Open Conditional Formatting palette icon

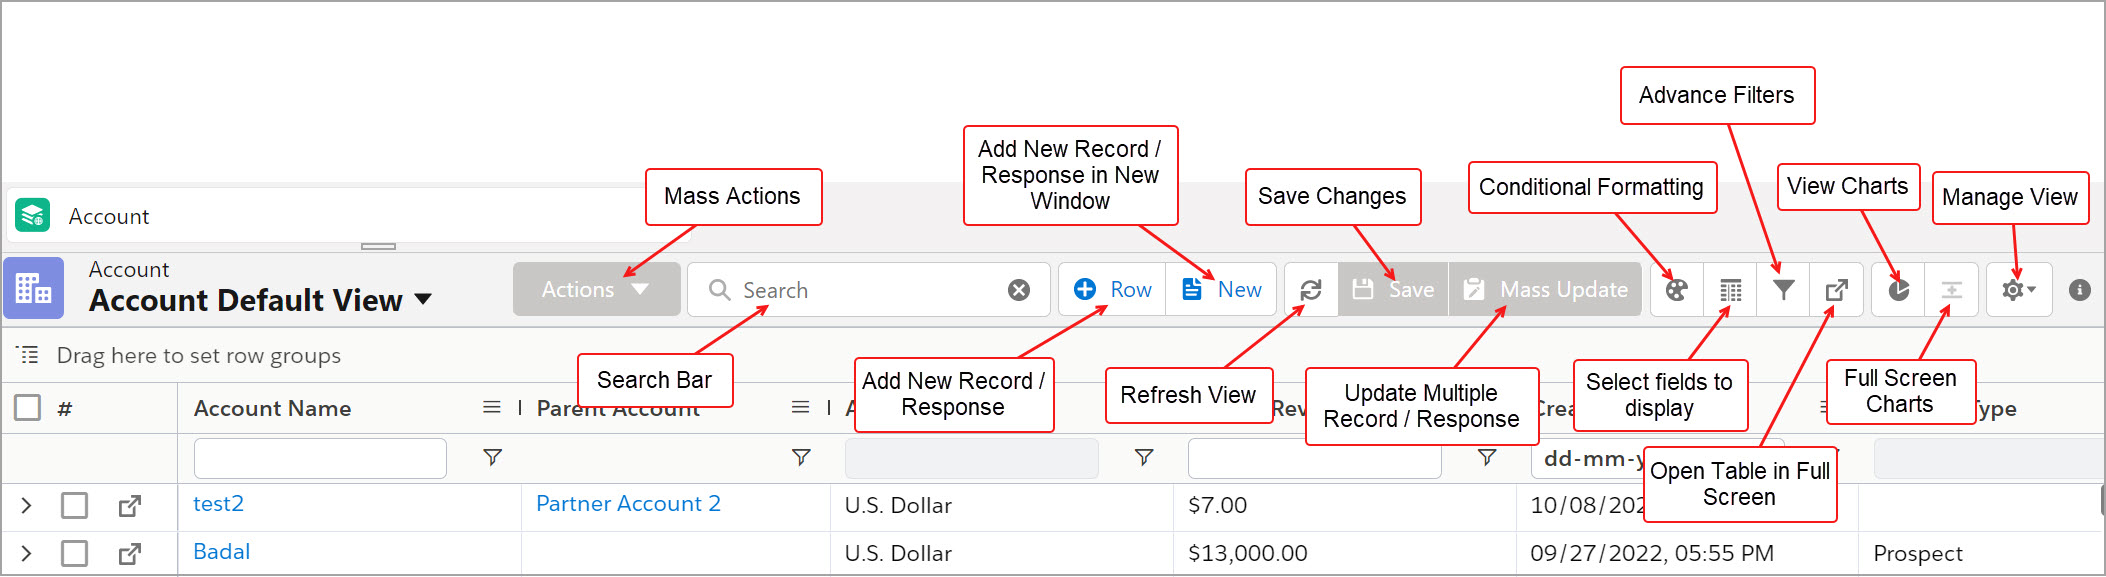1676,290
